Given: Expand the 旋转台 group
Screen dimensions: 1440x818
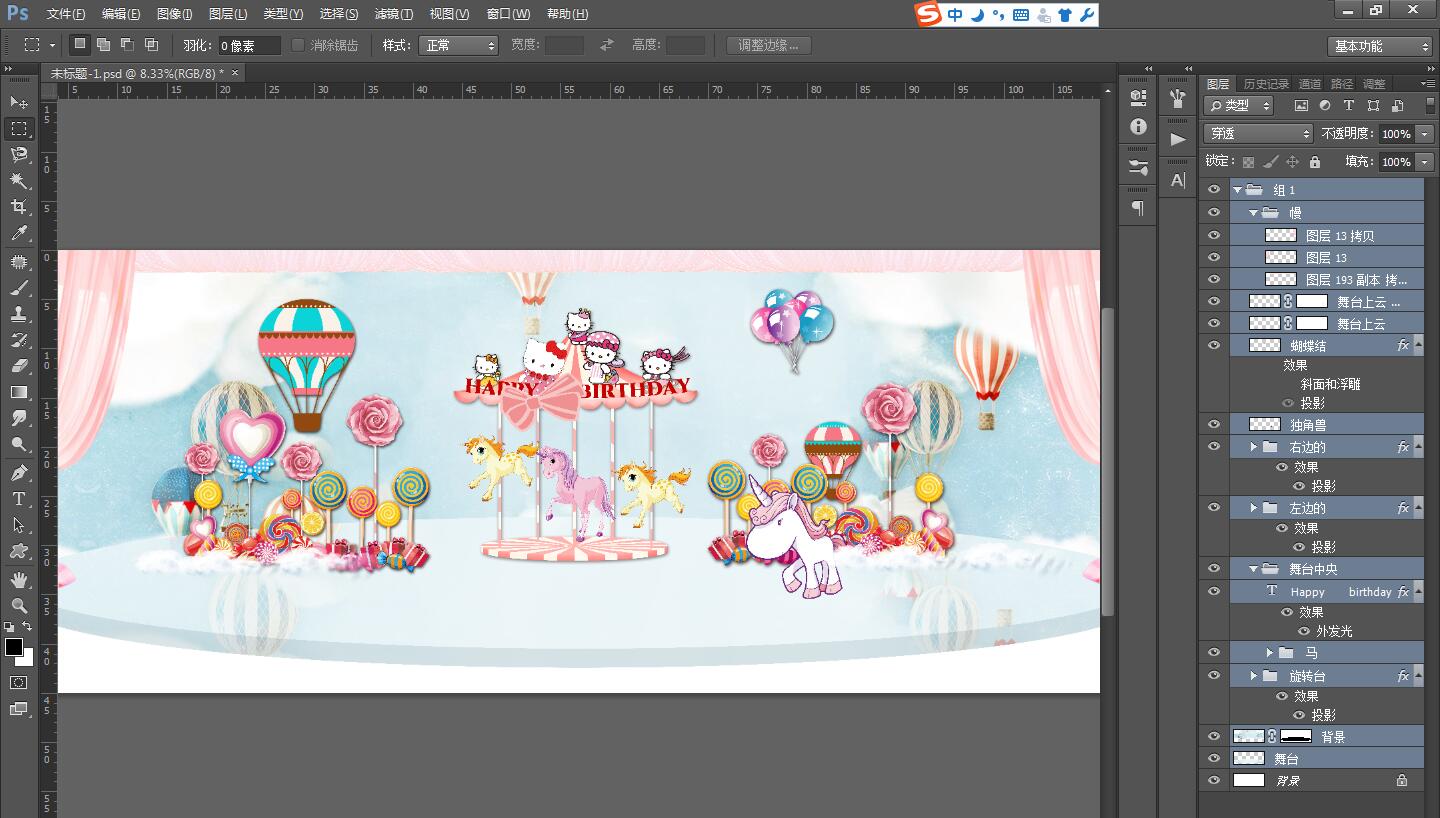Looking at the screenshot, I should click(1253, 676).
